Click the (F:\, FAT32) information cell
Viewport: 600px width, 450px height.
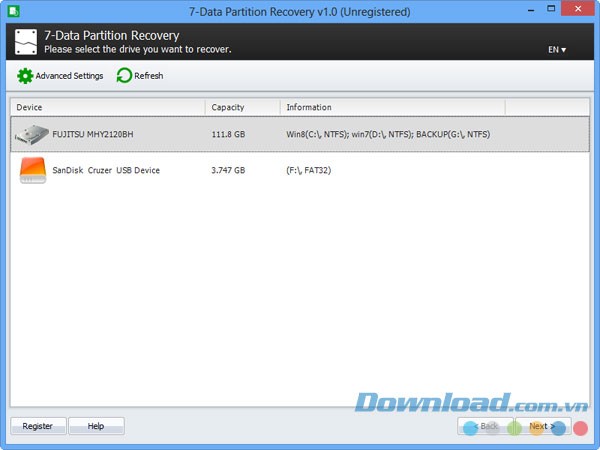[308, 170]
